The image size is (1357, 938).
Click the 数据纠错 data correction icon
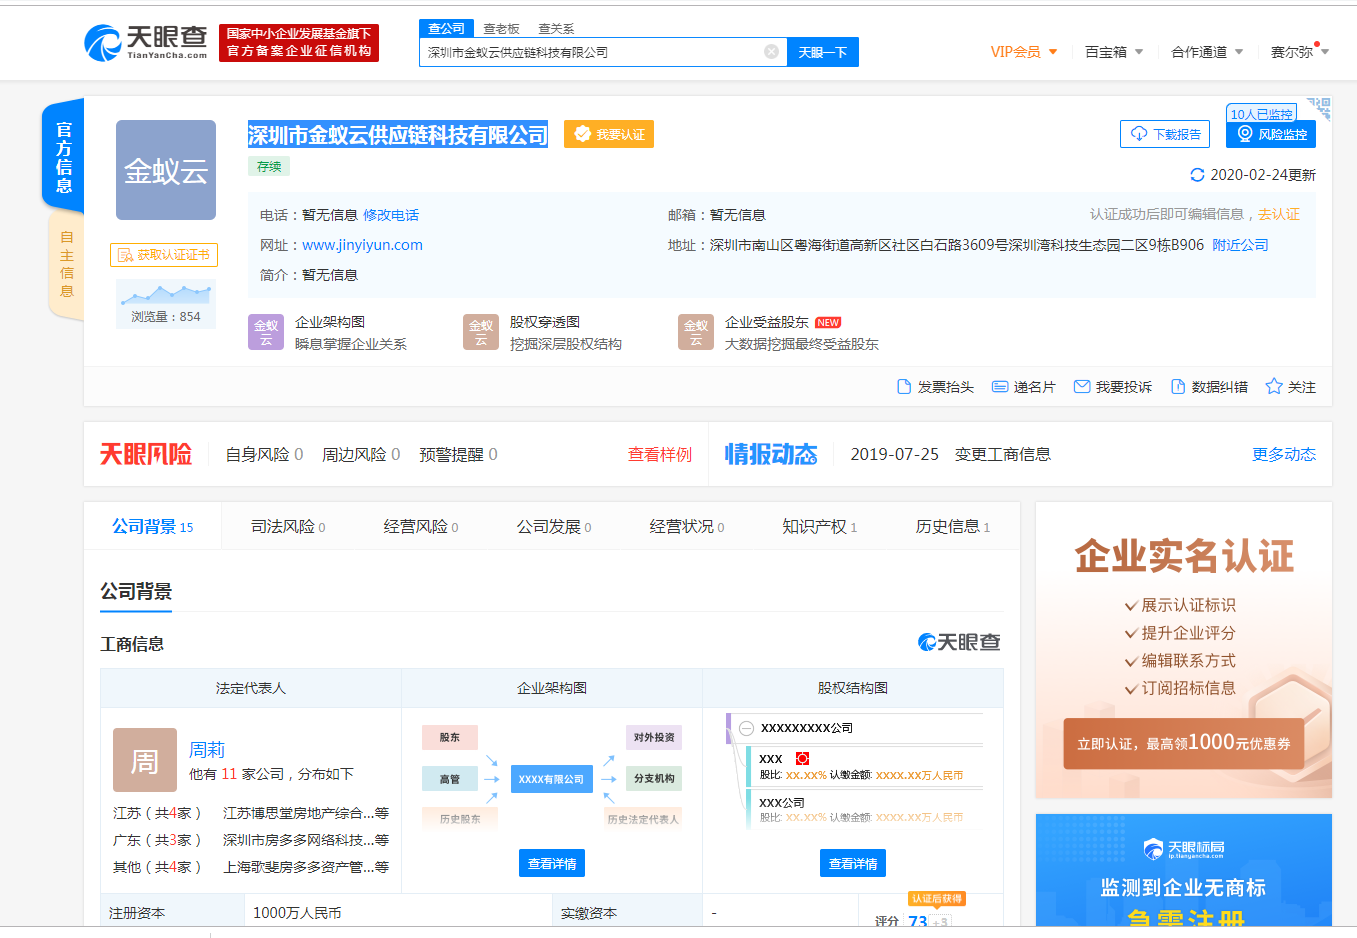(x=1176, y=386)
